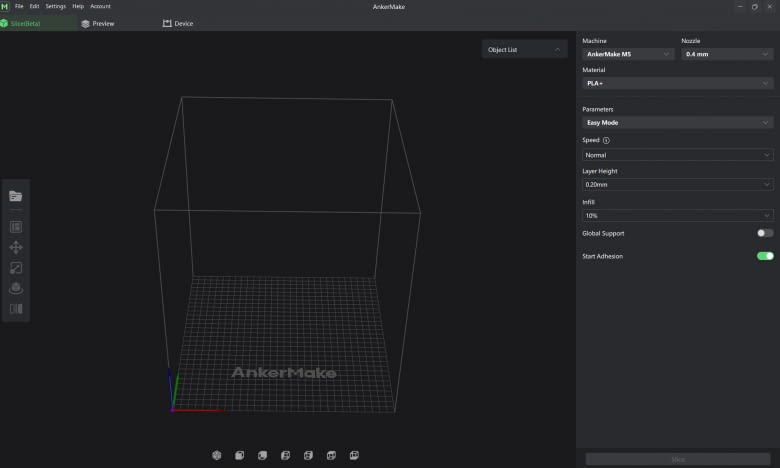Open the Help menu
Screen dimensions: 780x468
pos(78,6)
